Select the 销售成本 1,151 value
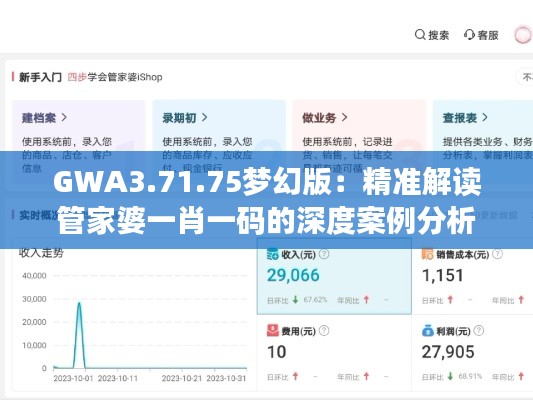This screenshot has width=533, height=400. pyautogui.click(x=443, y=275)
